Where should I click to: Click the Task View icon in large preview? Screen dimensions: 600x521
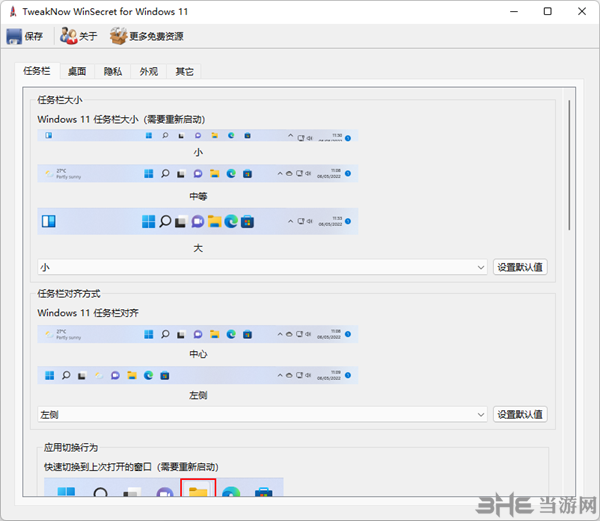point(181,222)
